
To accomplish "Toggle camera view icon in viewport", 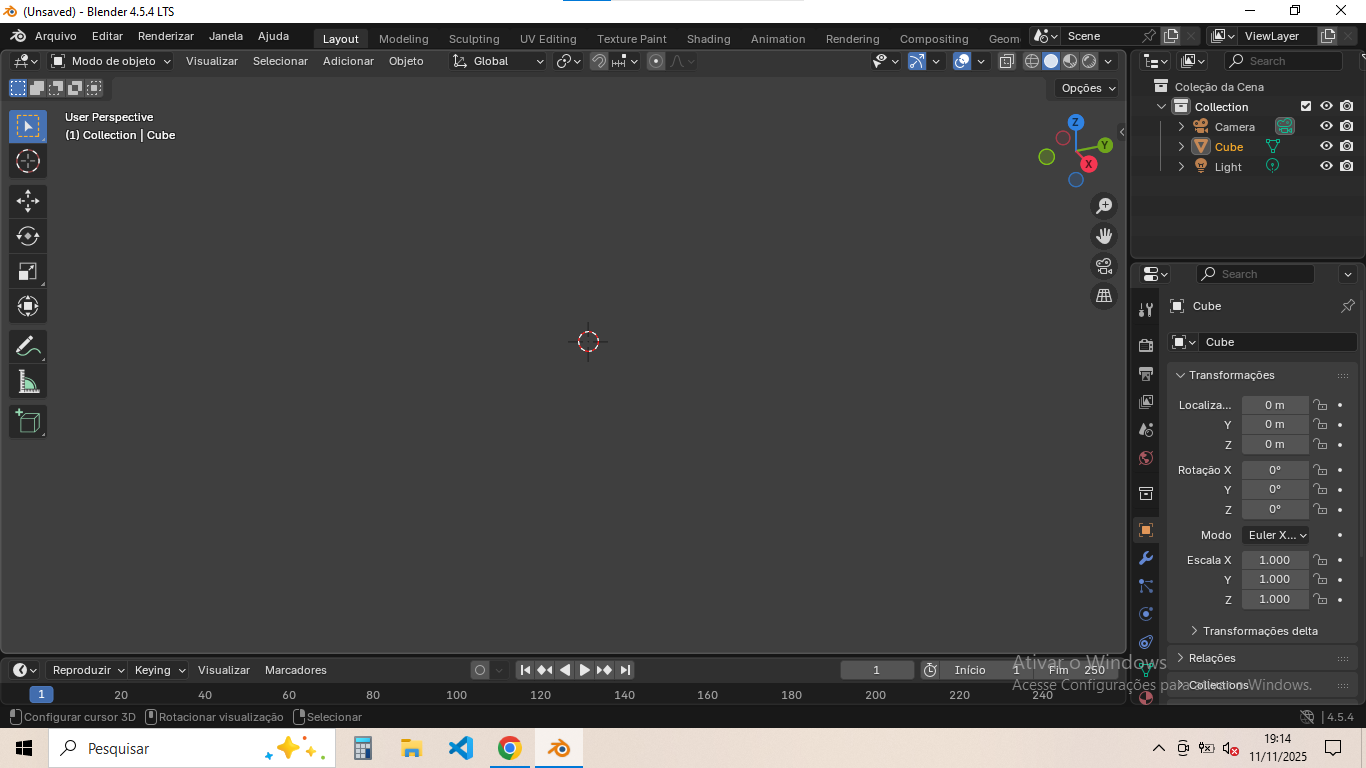I will (x=1104, y=266).
